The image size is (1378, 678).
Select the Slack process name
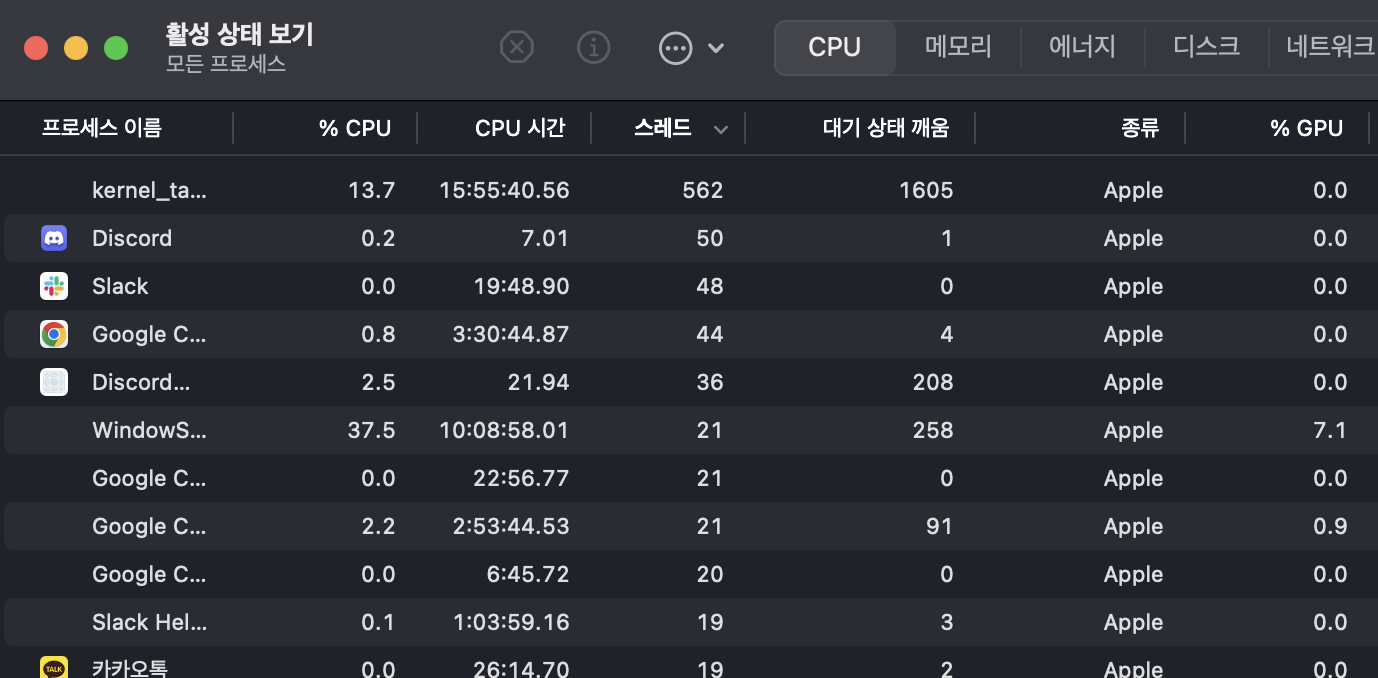coord(120,286)
